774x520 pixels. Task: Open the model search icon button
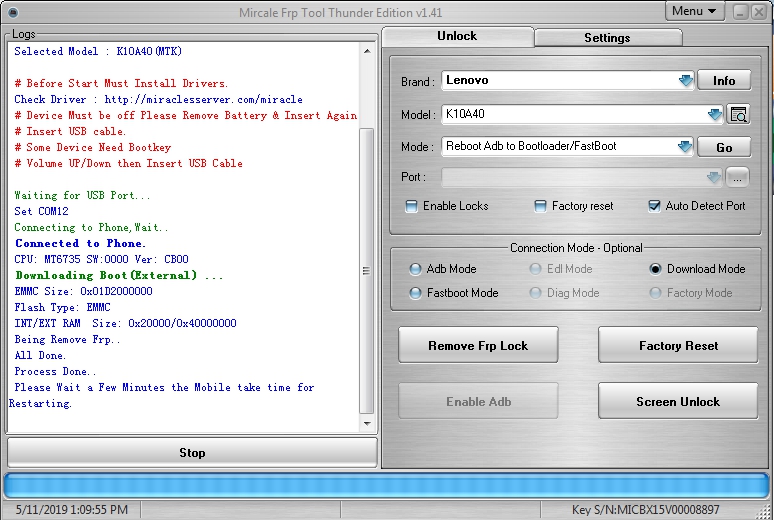(738, 115)
